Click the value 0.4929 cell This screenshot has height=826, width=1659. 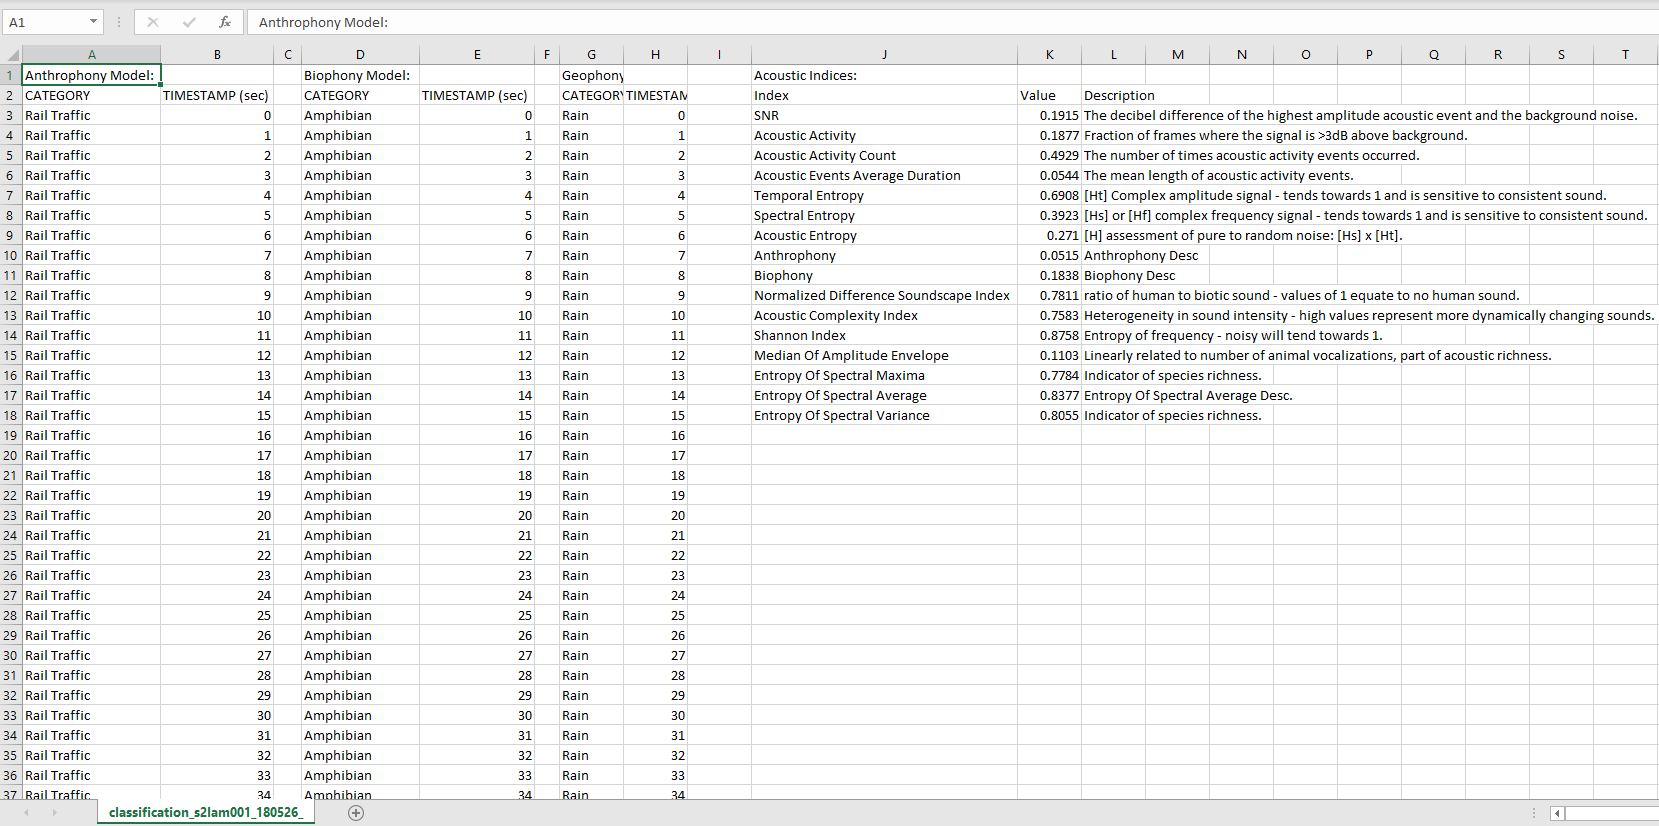1049,155
